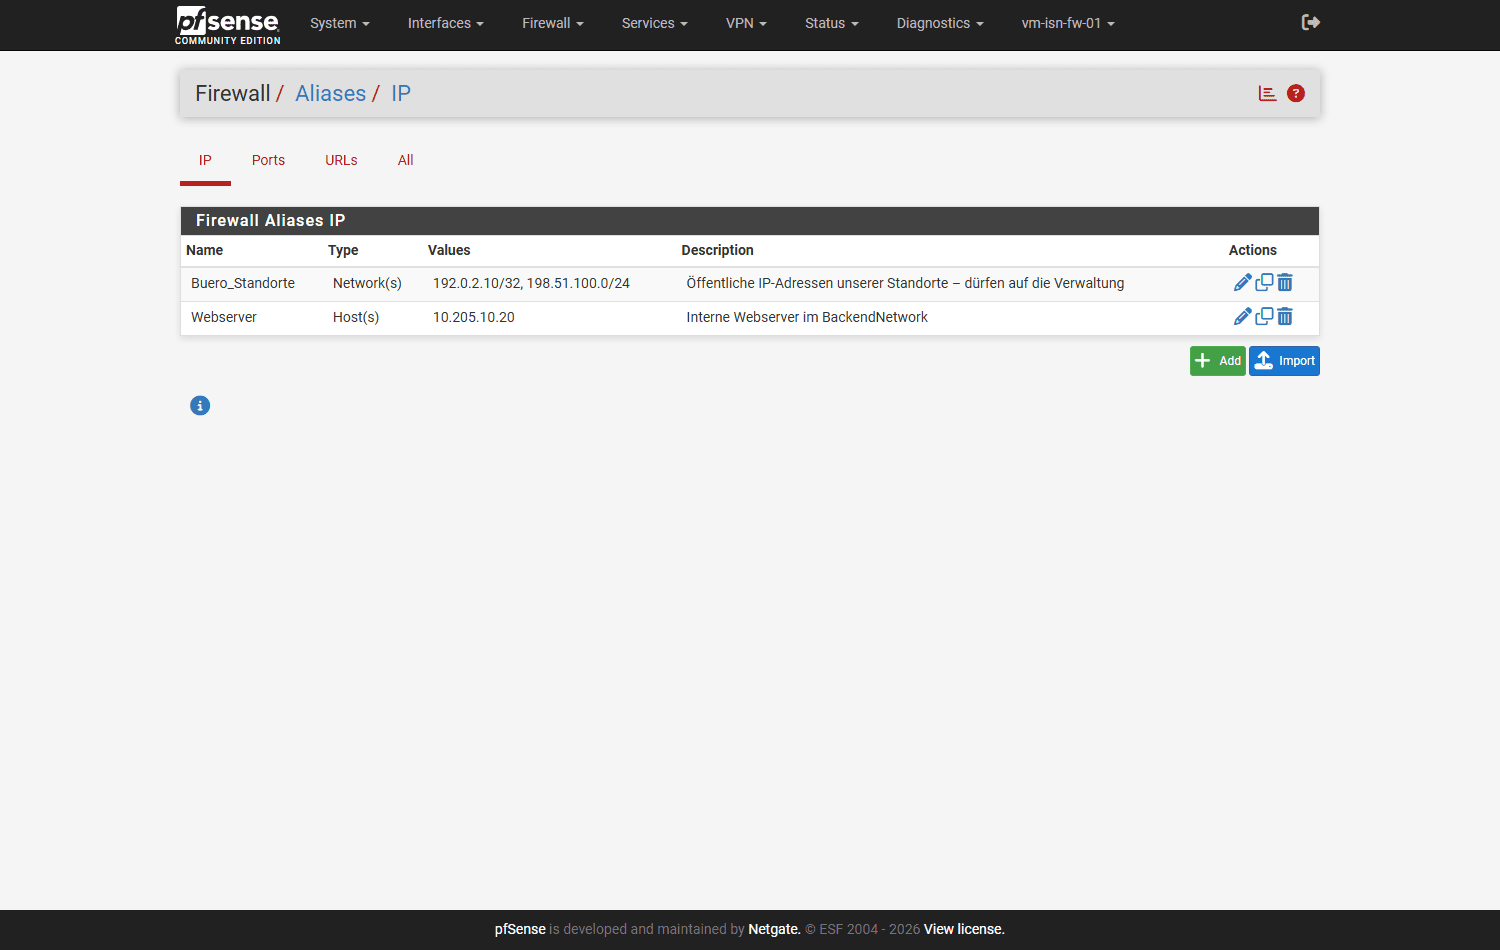Screen dimensions: 1500x950
Task: Expand the Firewall dropdown menu
Action: (553, 23)
